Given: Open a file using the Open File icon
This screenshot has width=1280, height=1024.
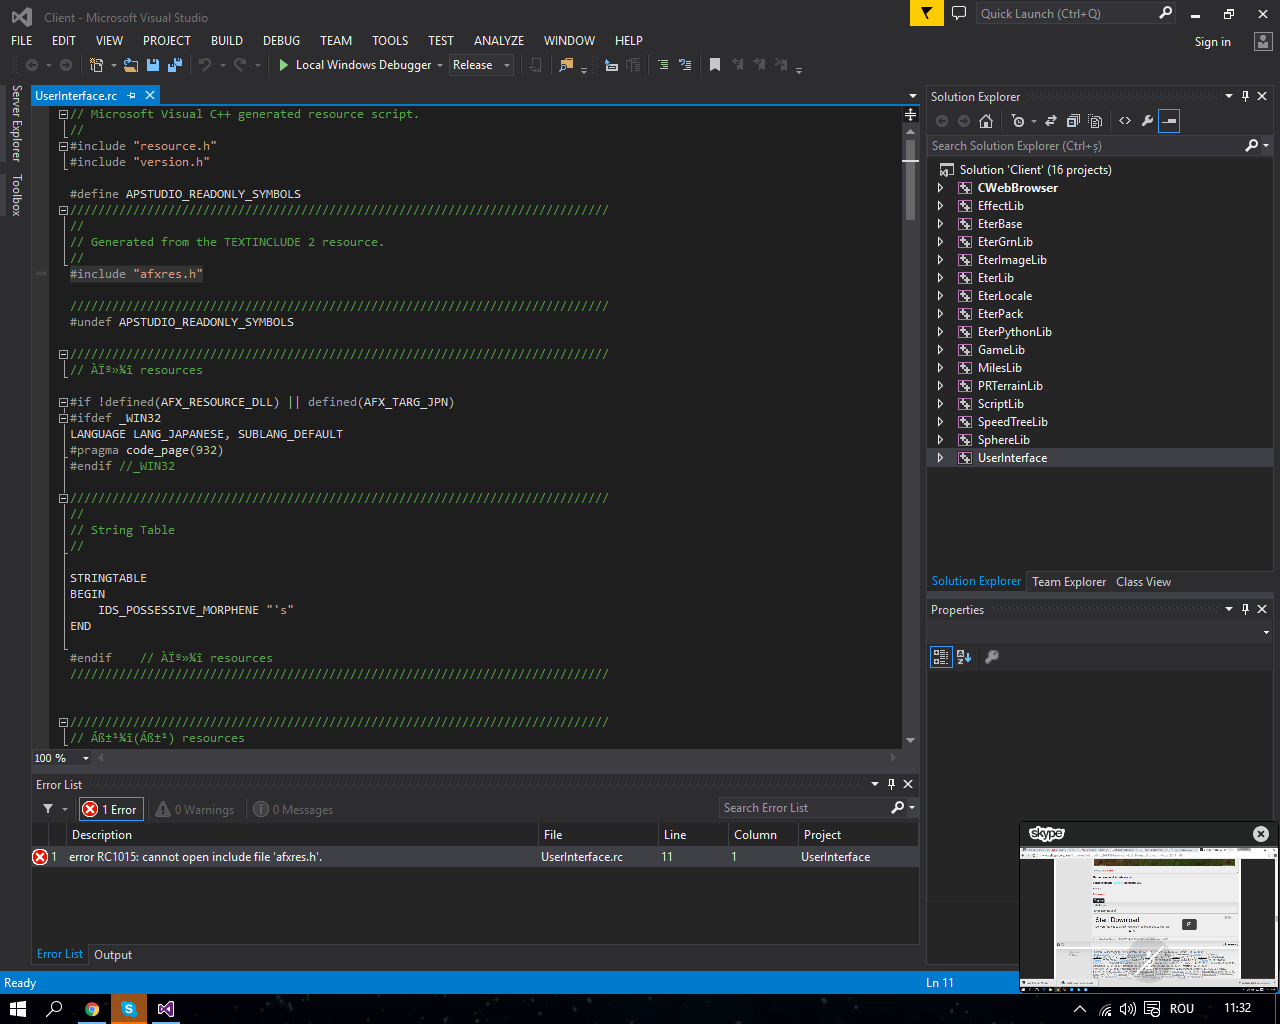Looking at the screenshot, I should [x=130, y=65].
